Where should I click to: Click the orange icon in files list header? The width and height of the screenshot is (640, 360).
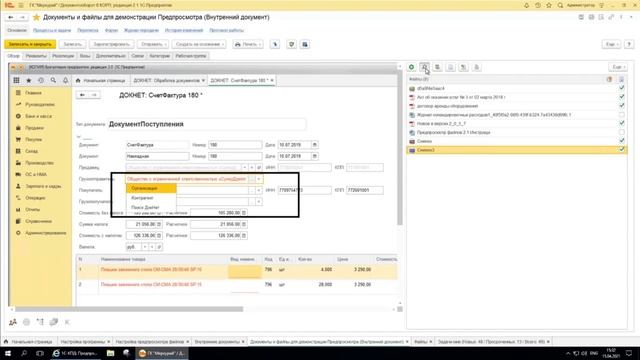609,79
